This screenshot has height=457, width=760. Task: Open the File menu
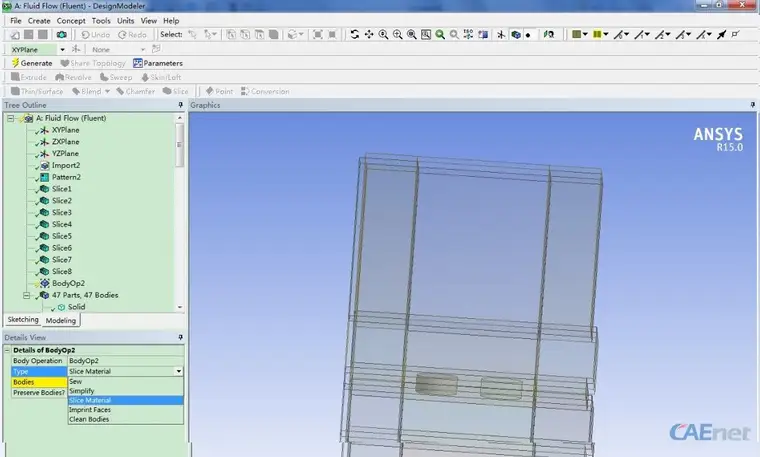tap(16, 21)
